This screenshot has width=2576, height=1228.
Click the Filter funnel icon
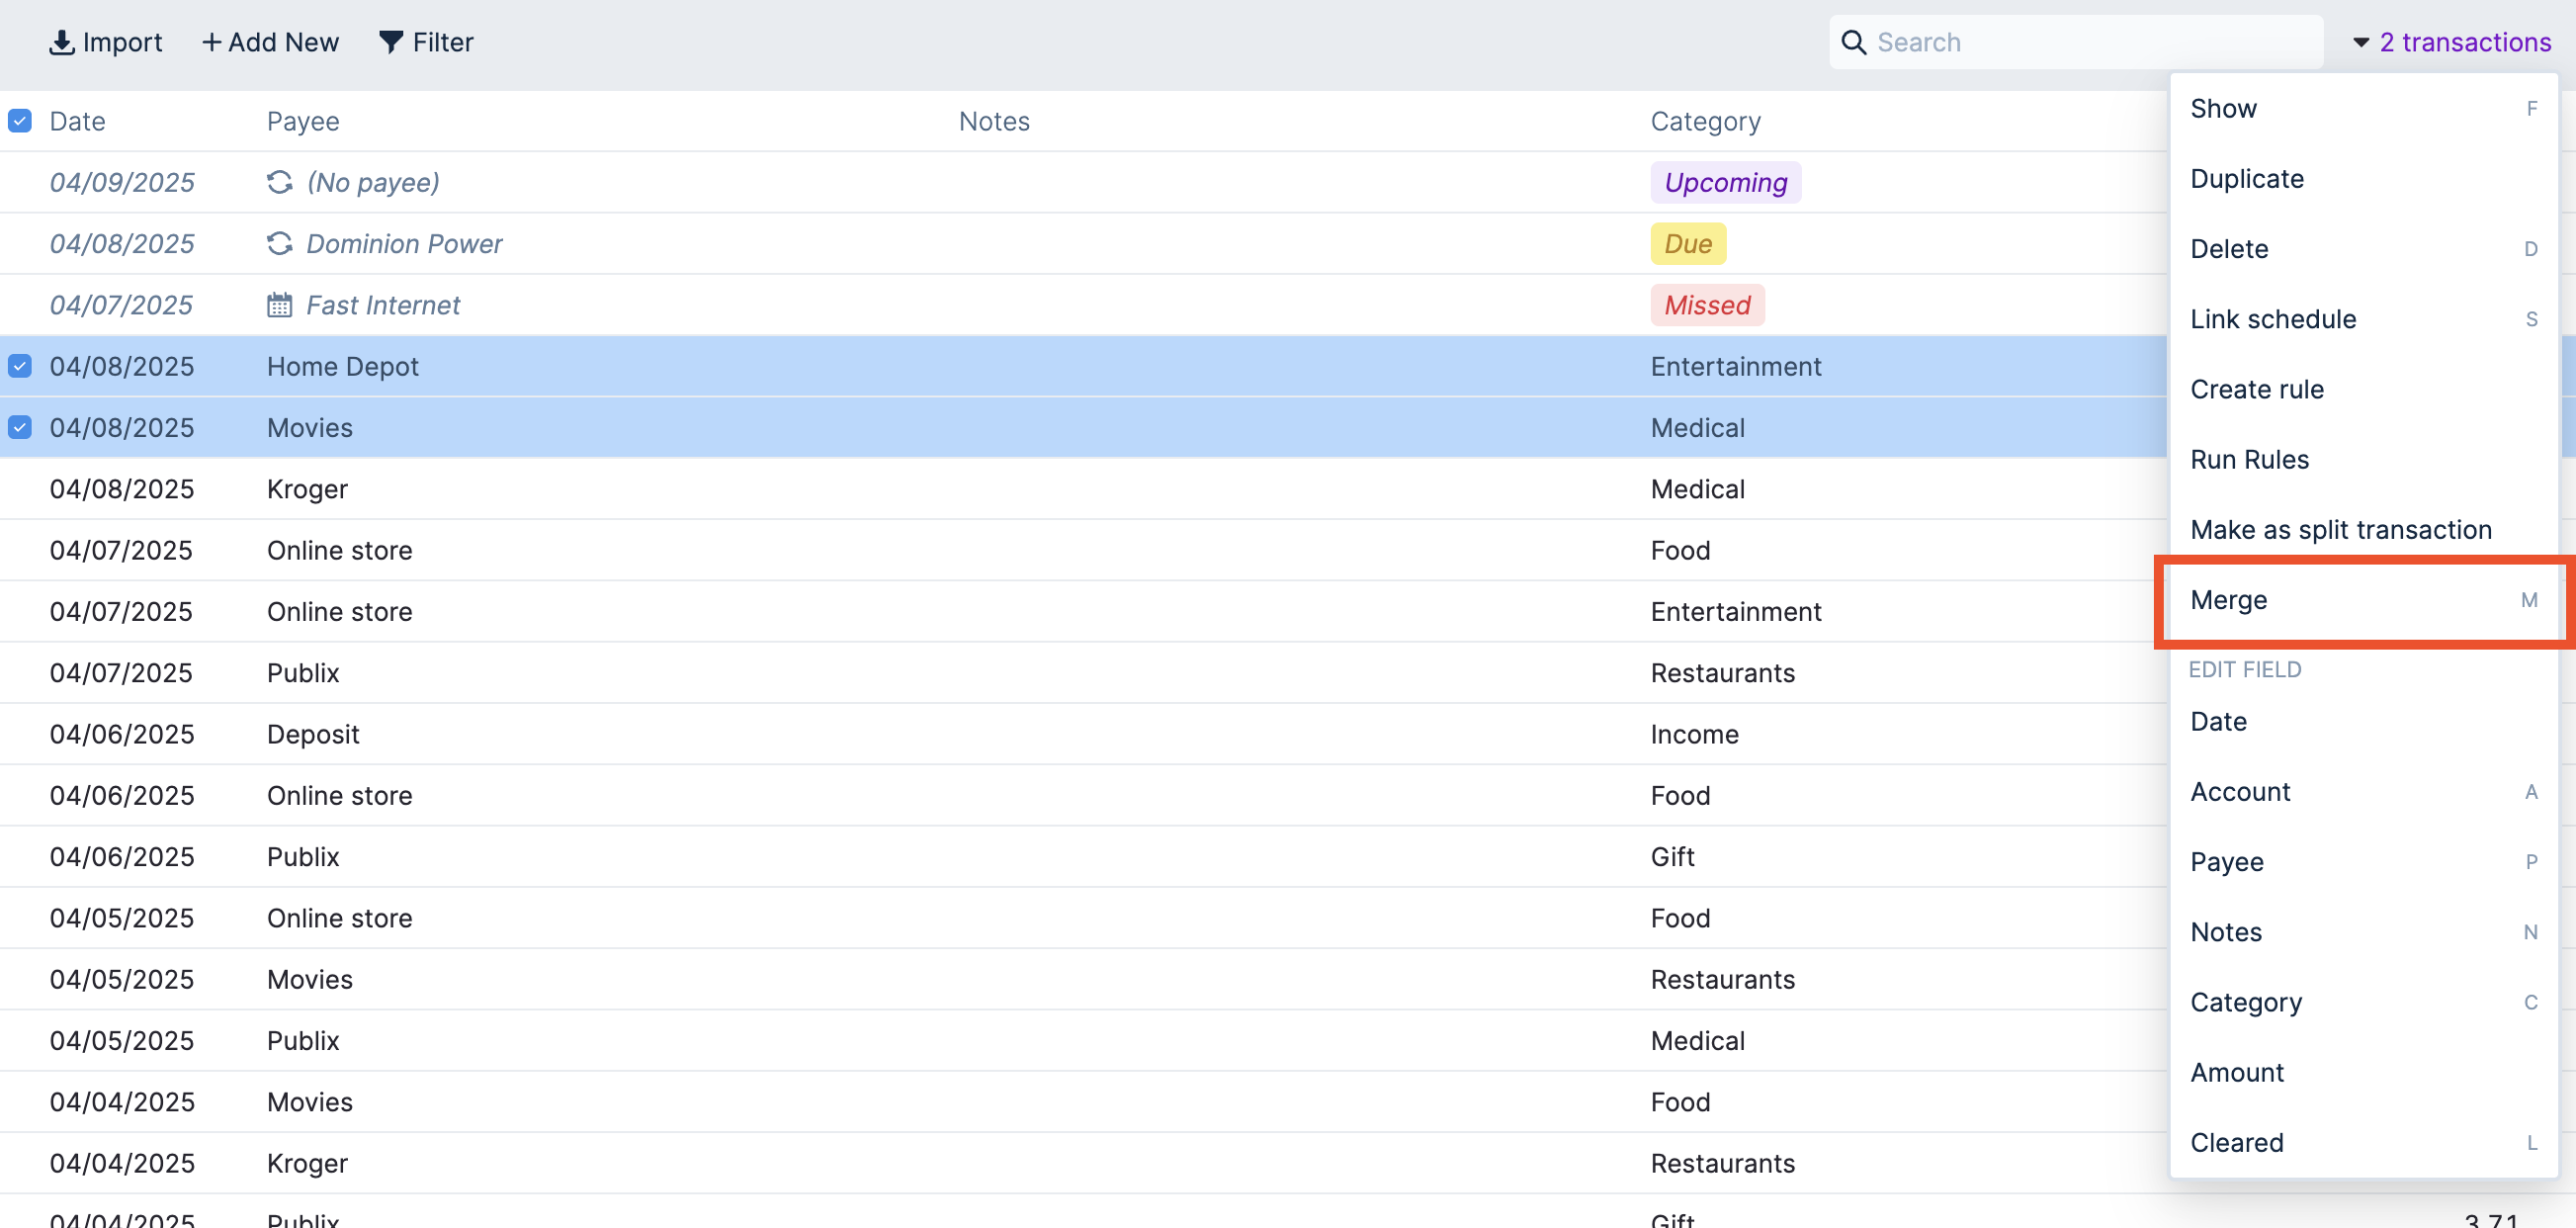(391, 42)
